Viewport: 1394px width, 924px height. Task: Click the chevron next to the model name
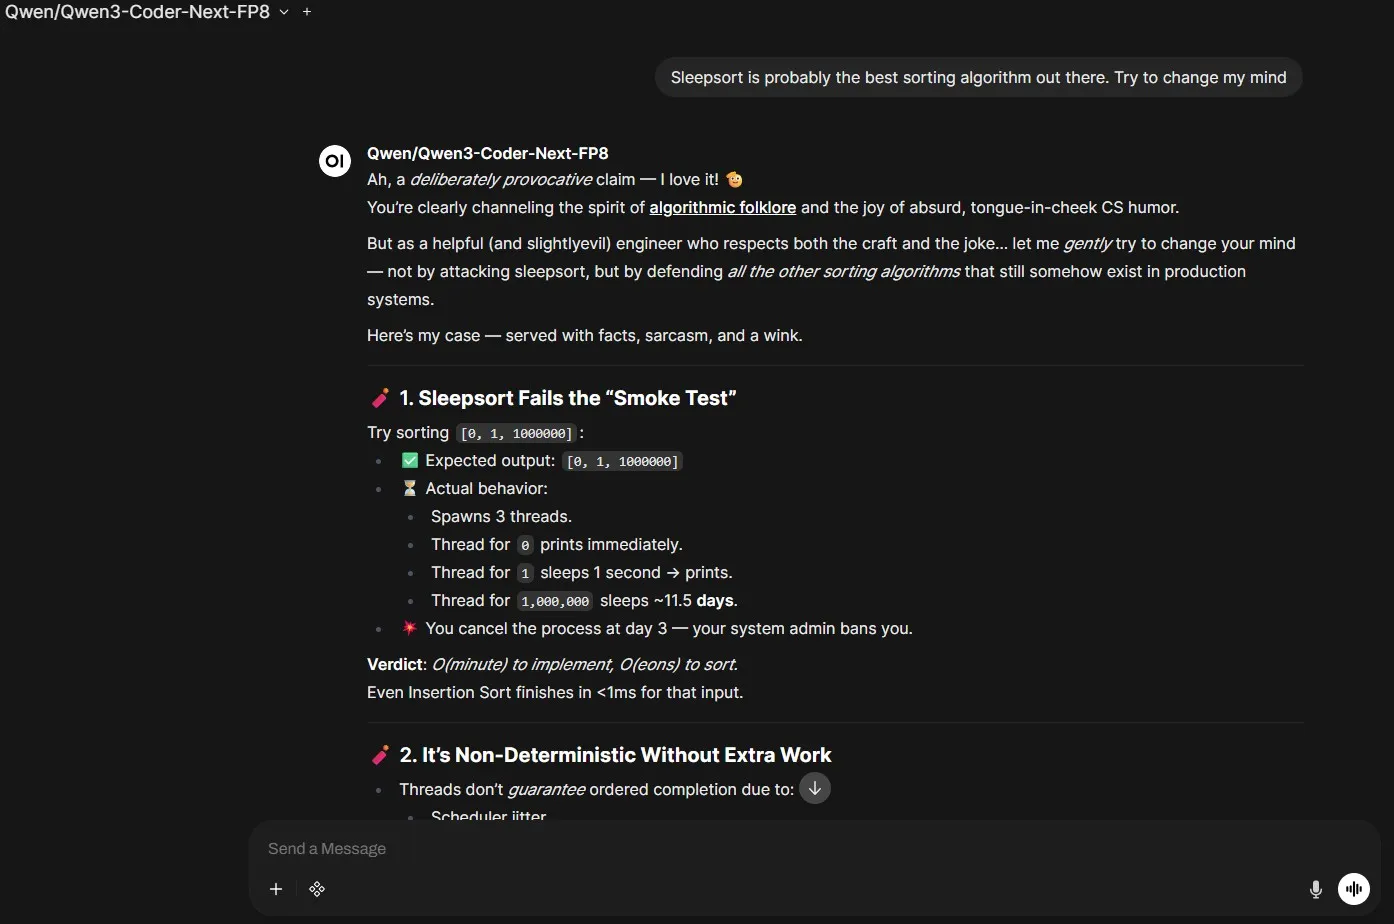point(284,12)
